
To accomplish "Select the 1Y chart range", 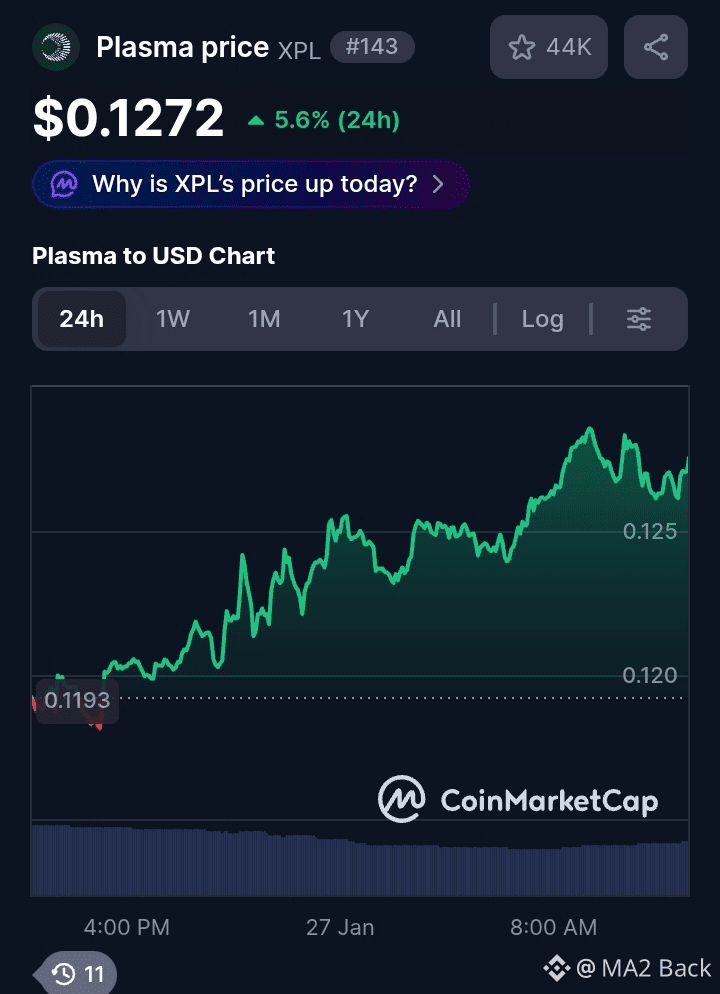I will click(356, 319).
